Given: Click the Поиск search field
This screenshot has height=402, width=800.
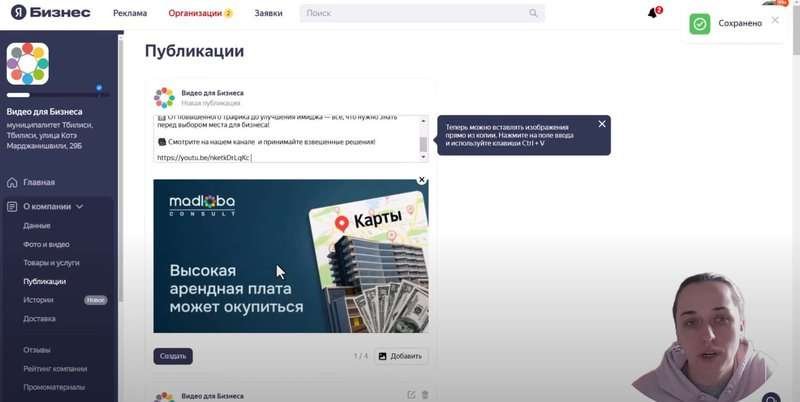Looking at the screenshot, I should (422, 13).
